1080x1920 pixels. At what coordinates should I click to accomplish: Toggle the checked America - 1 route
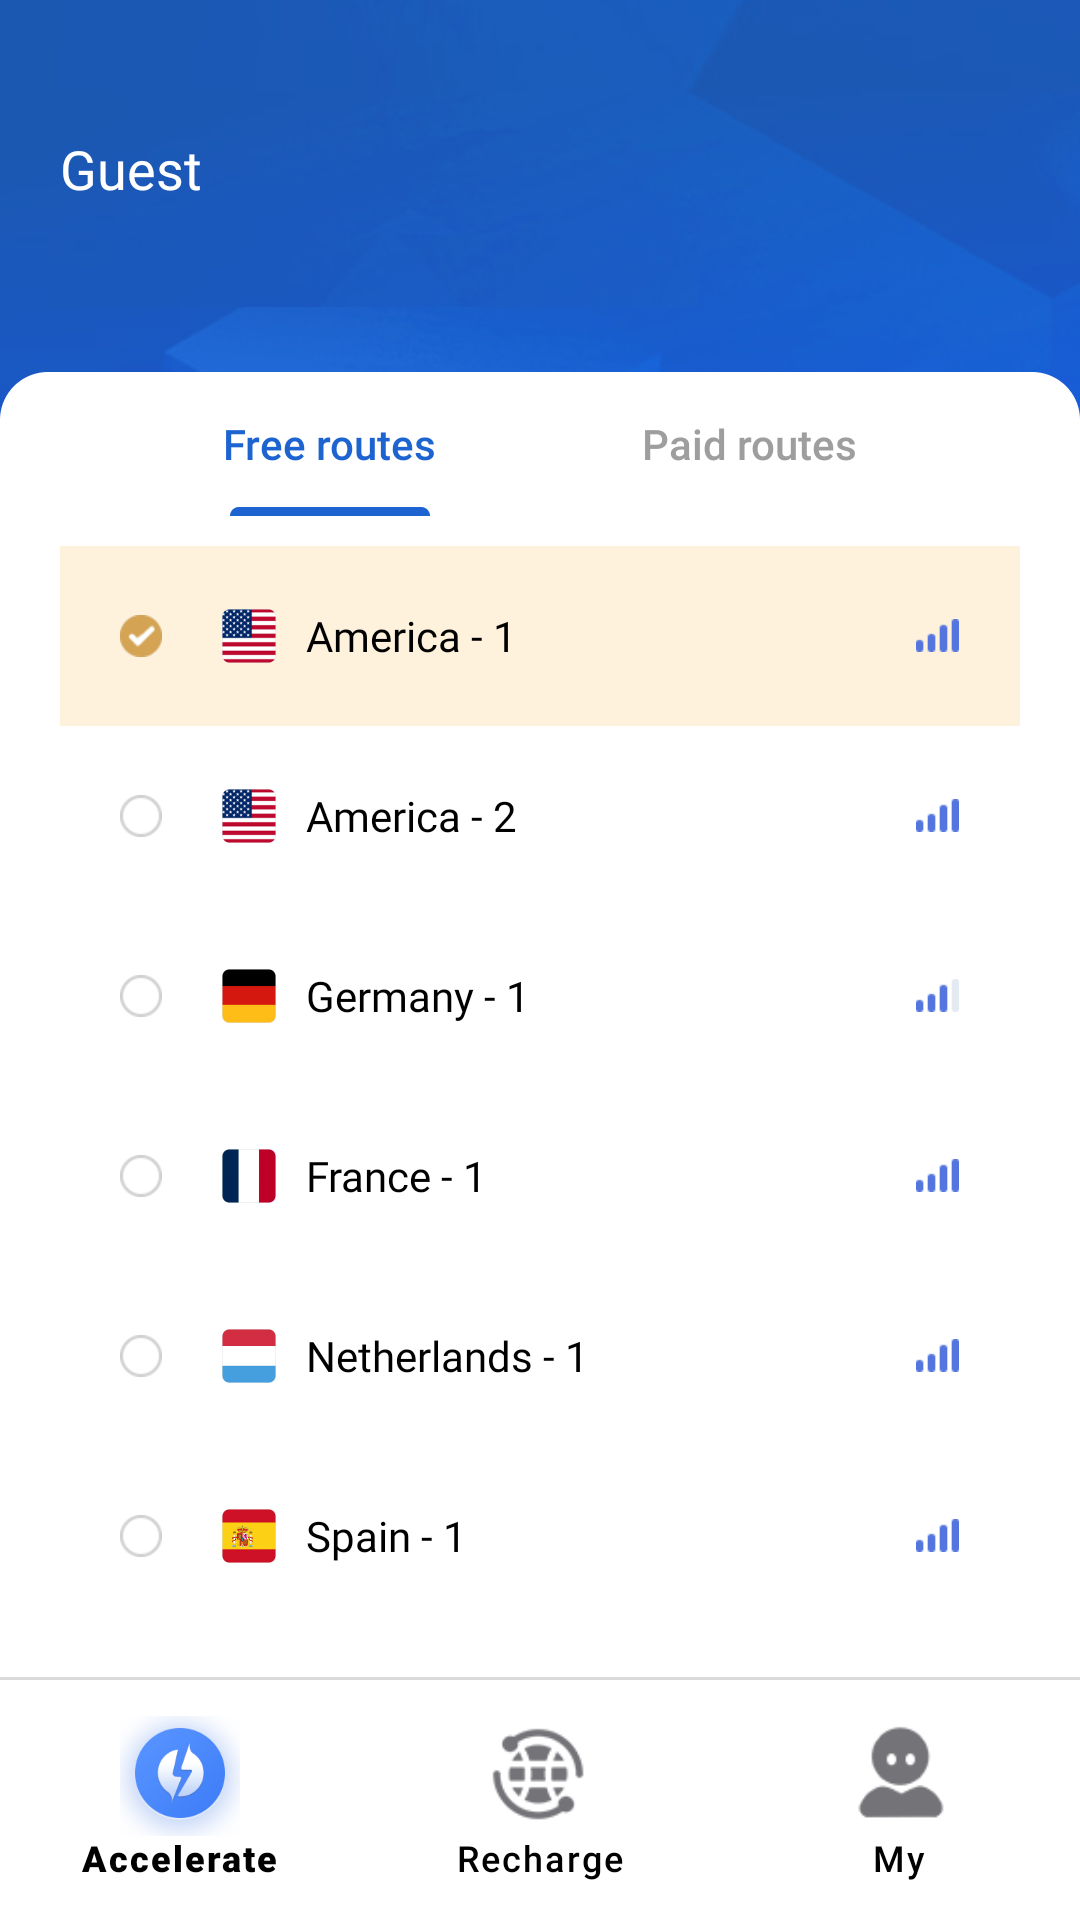141,636
